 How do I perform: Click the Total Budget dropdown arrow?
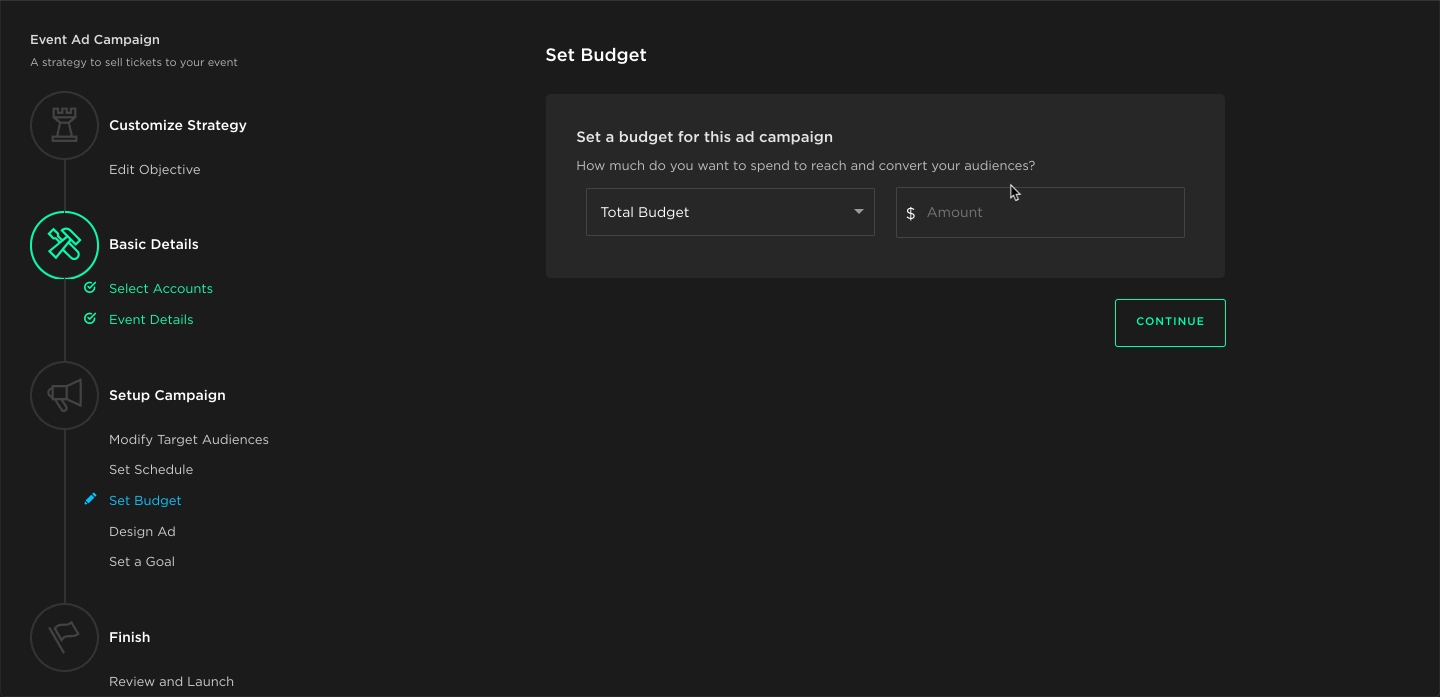point(858,212)
